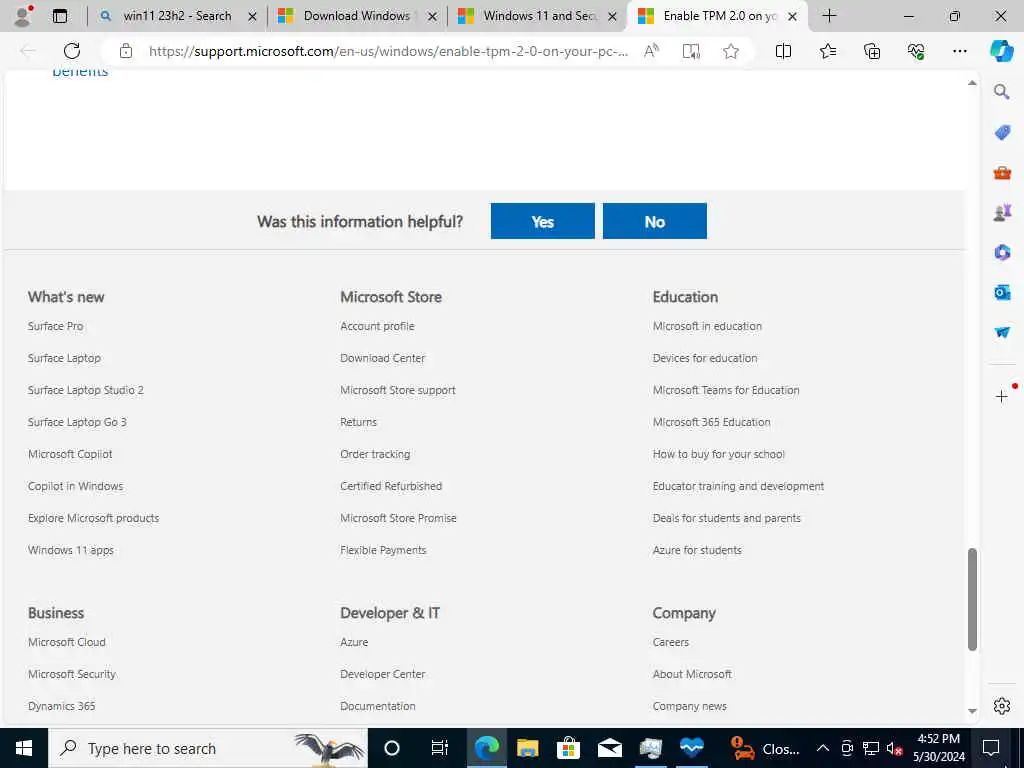Open Flexible Payments link
The image size is (1024, 768).
(x=383, y=550)
